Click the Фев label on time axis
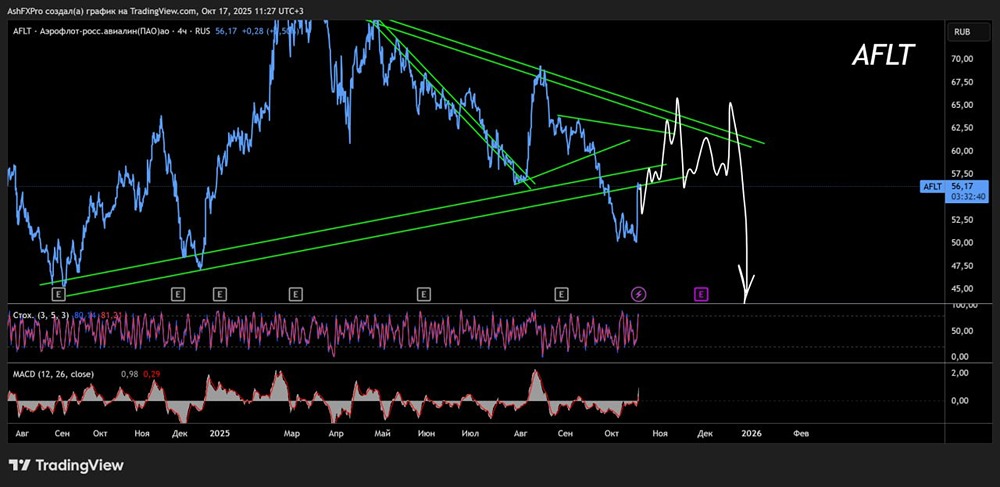Viewport: 1000px width, 487px height. [x=801, y=433]
